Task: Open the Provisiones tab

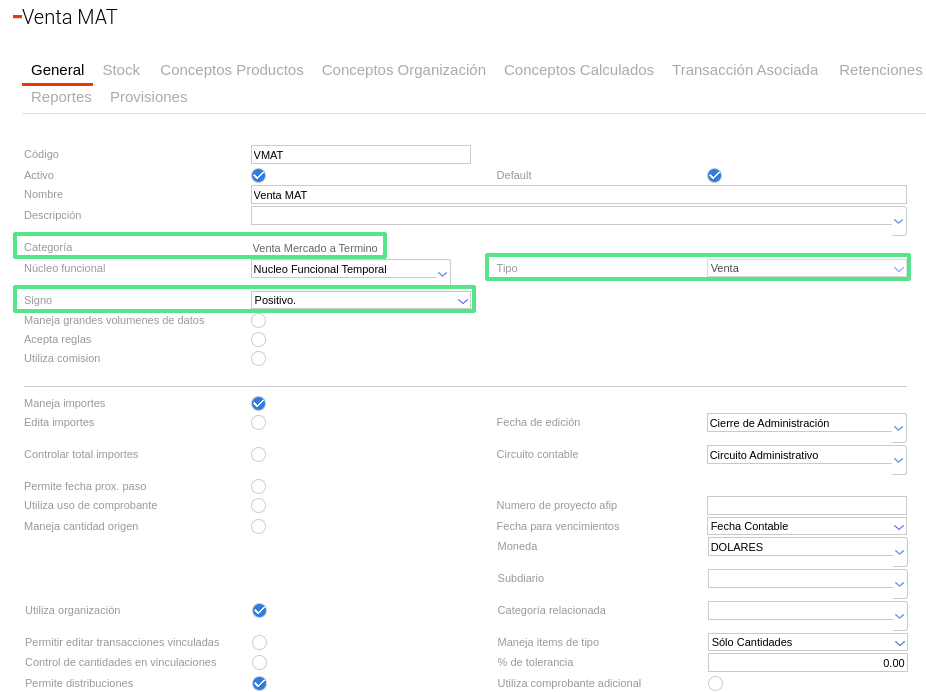Action: coord(148,97)
